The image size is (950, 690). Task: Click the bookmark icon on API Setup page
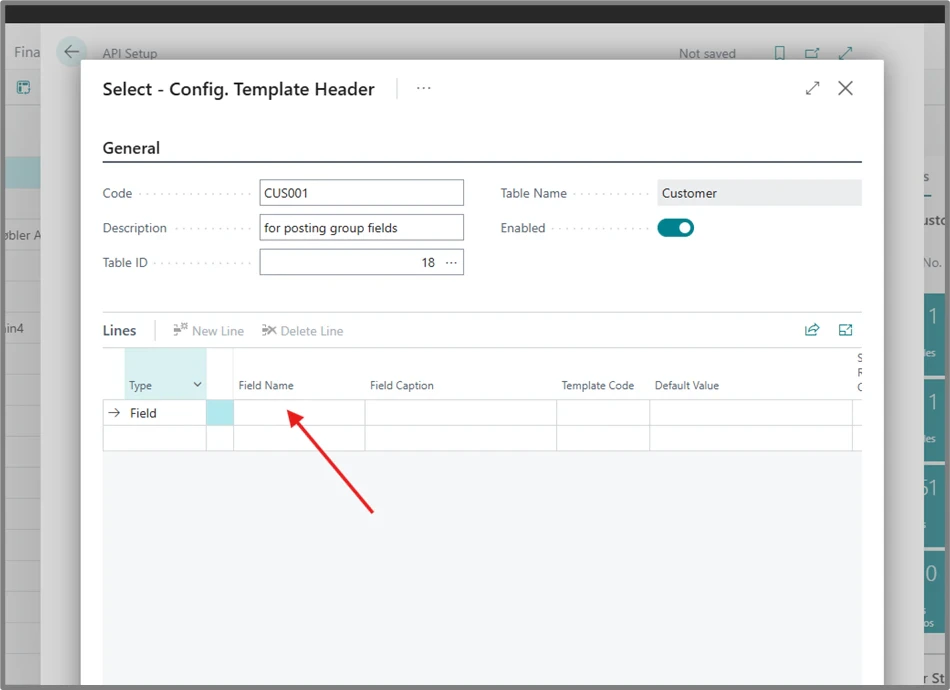pos(780,53)
